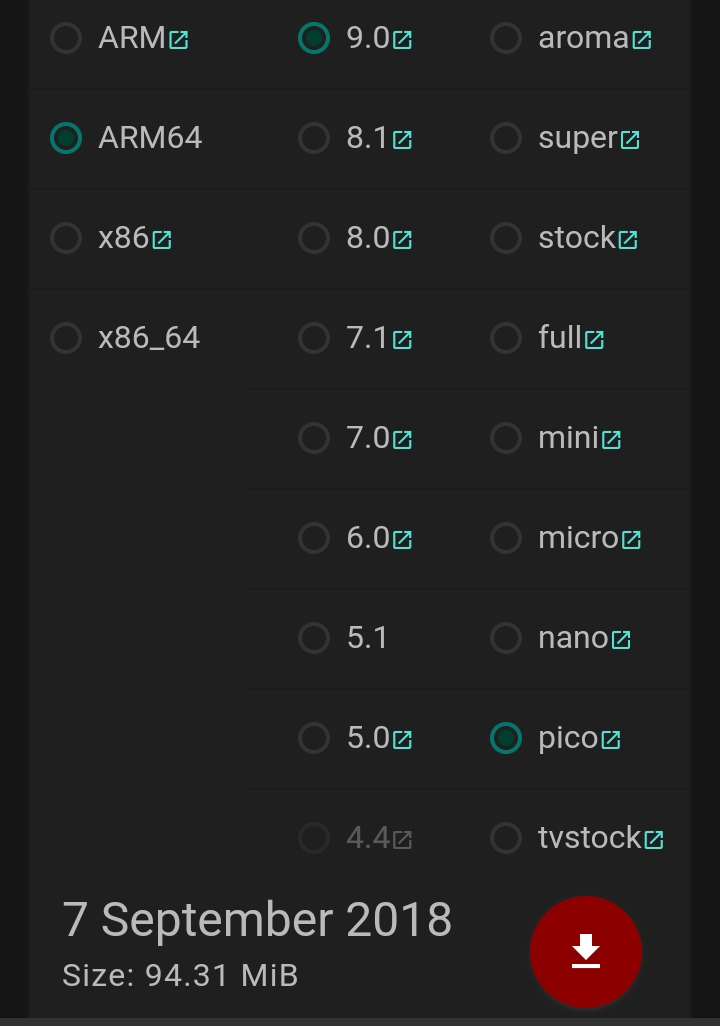Choose Android 6.0 radio button
The height and width of the screenshot is (1026, 720).
click(x=314, y=538)
